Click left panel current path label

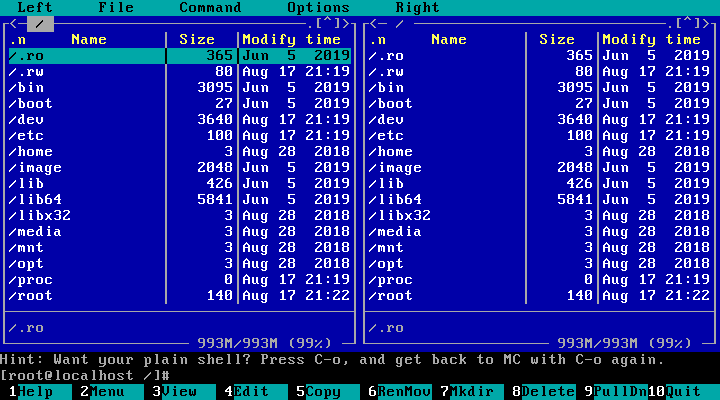pyautogui.click(x=40, y=23)
